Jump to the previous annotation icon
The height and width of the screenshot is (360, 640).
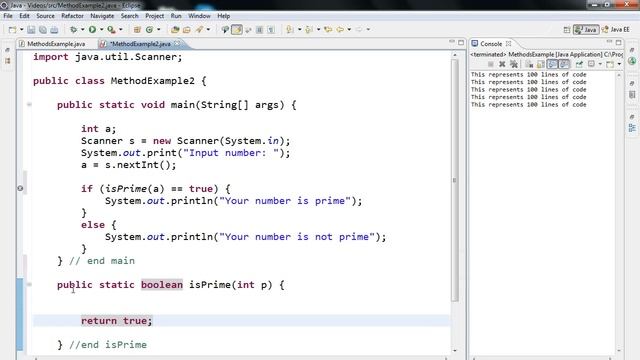(x=309, y=29)
